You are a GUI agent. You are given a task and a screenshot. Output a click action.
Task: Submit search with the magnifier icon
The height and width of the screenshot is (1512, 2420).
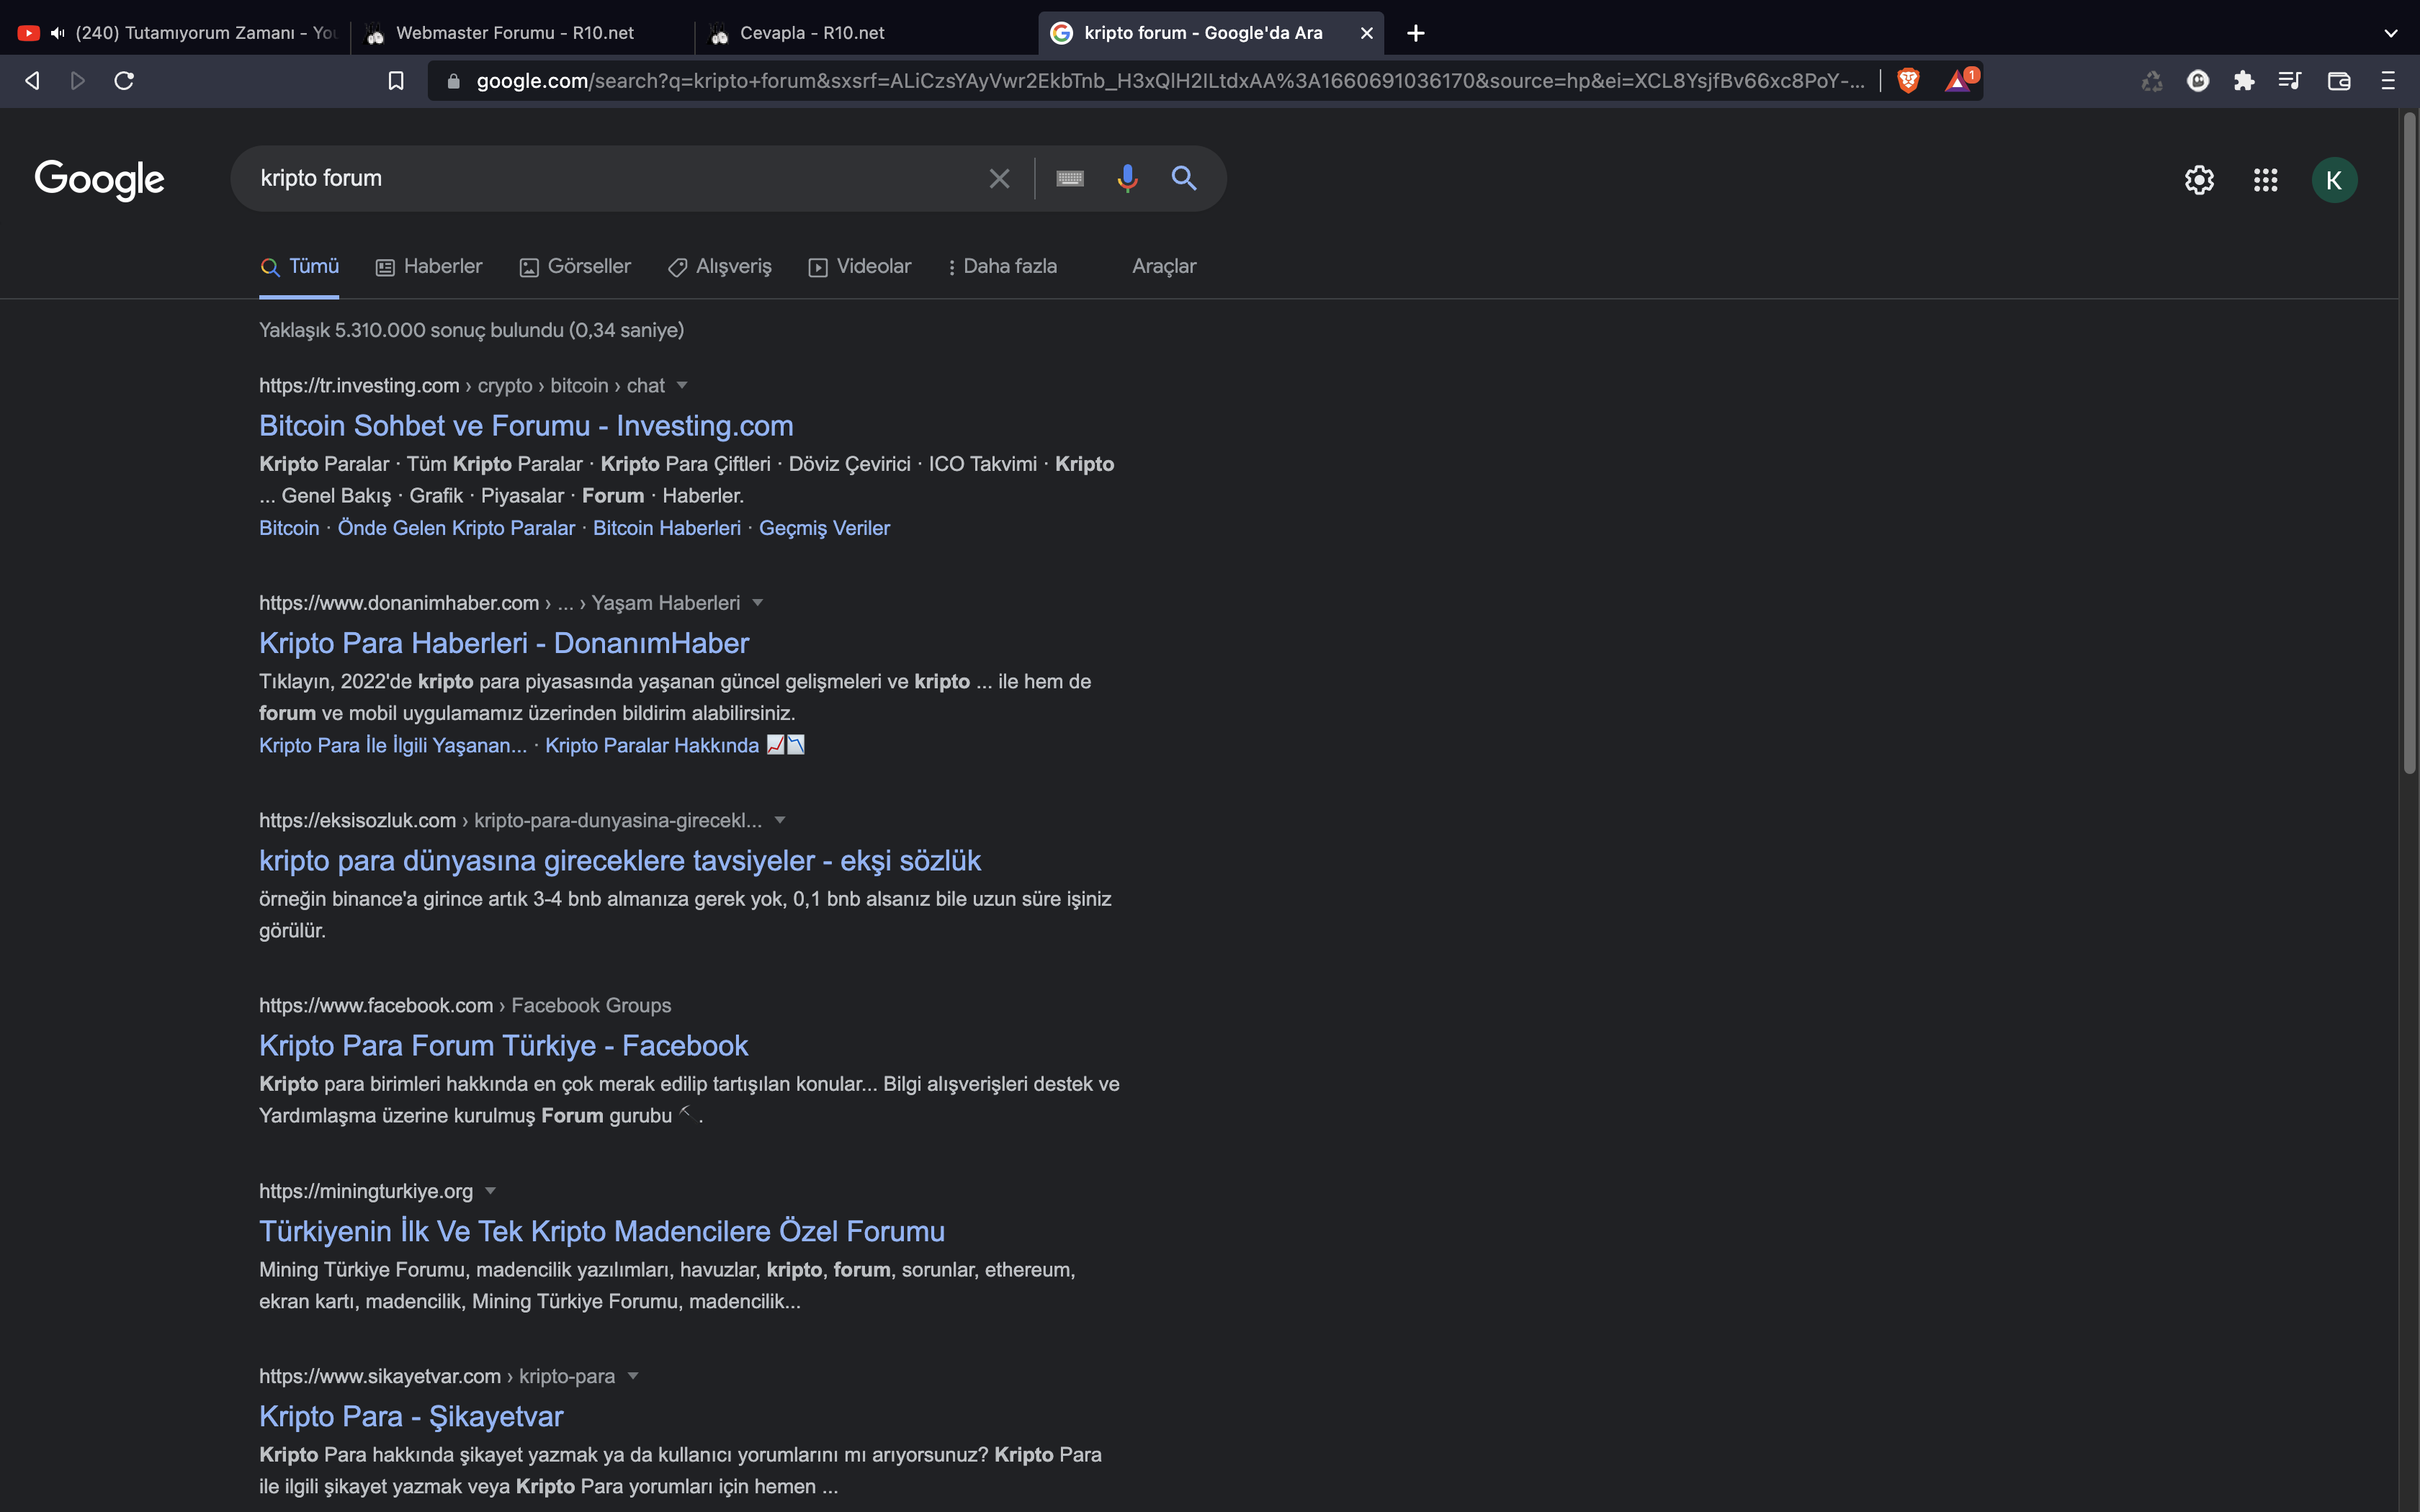click(1184, 179)
